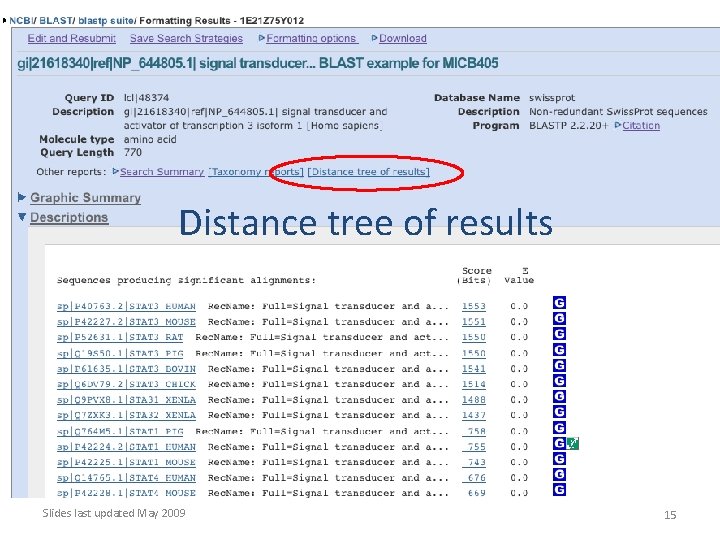This screenshot has height=540, width=720.
Task: Open the Search Summary report
Action: tap(162, 172)
